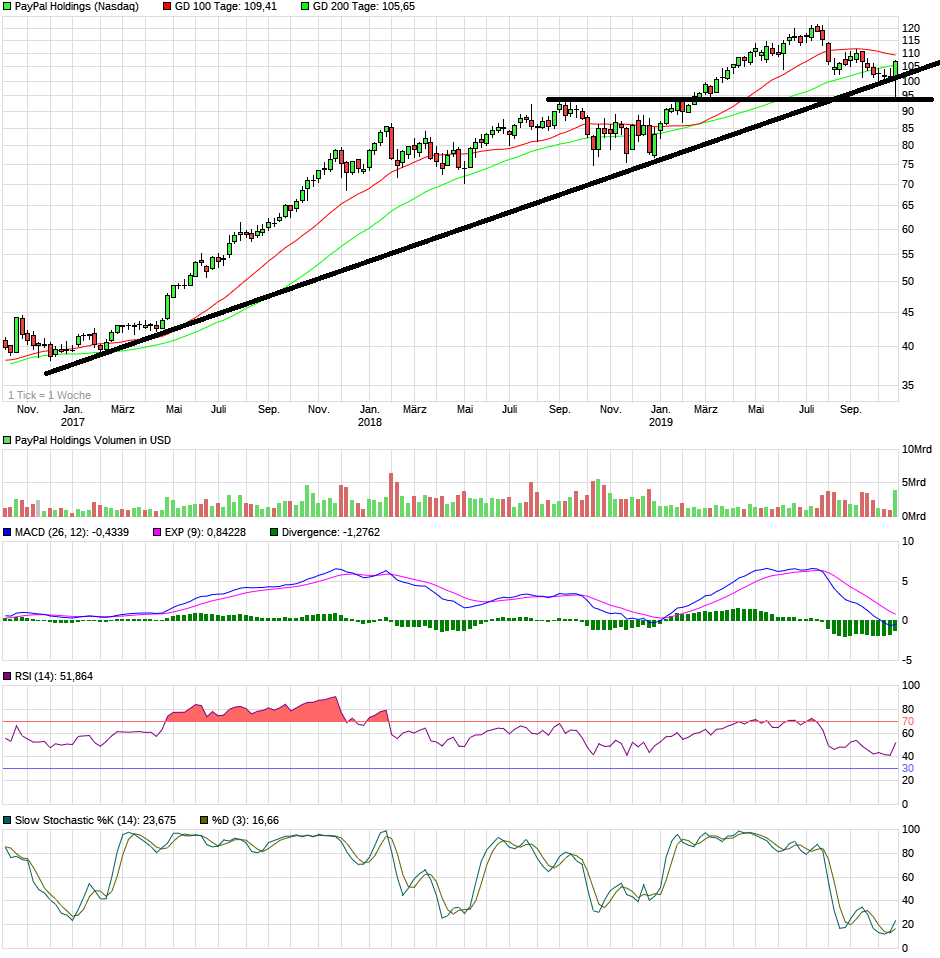
Task: Click the 'GD 100 Tage: 109,41' label
Action: tap(225, 7)
